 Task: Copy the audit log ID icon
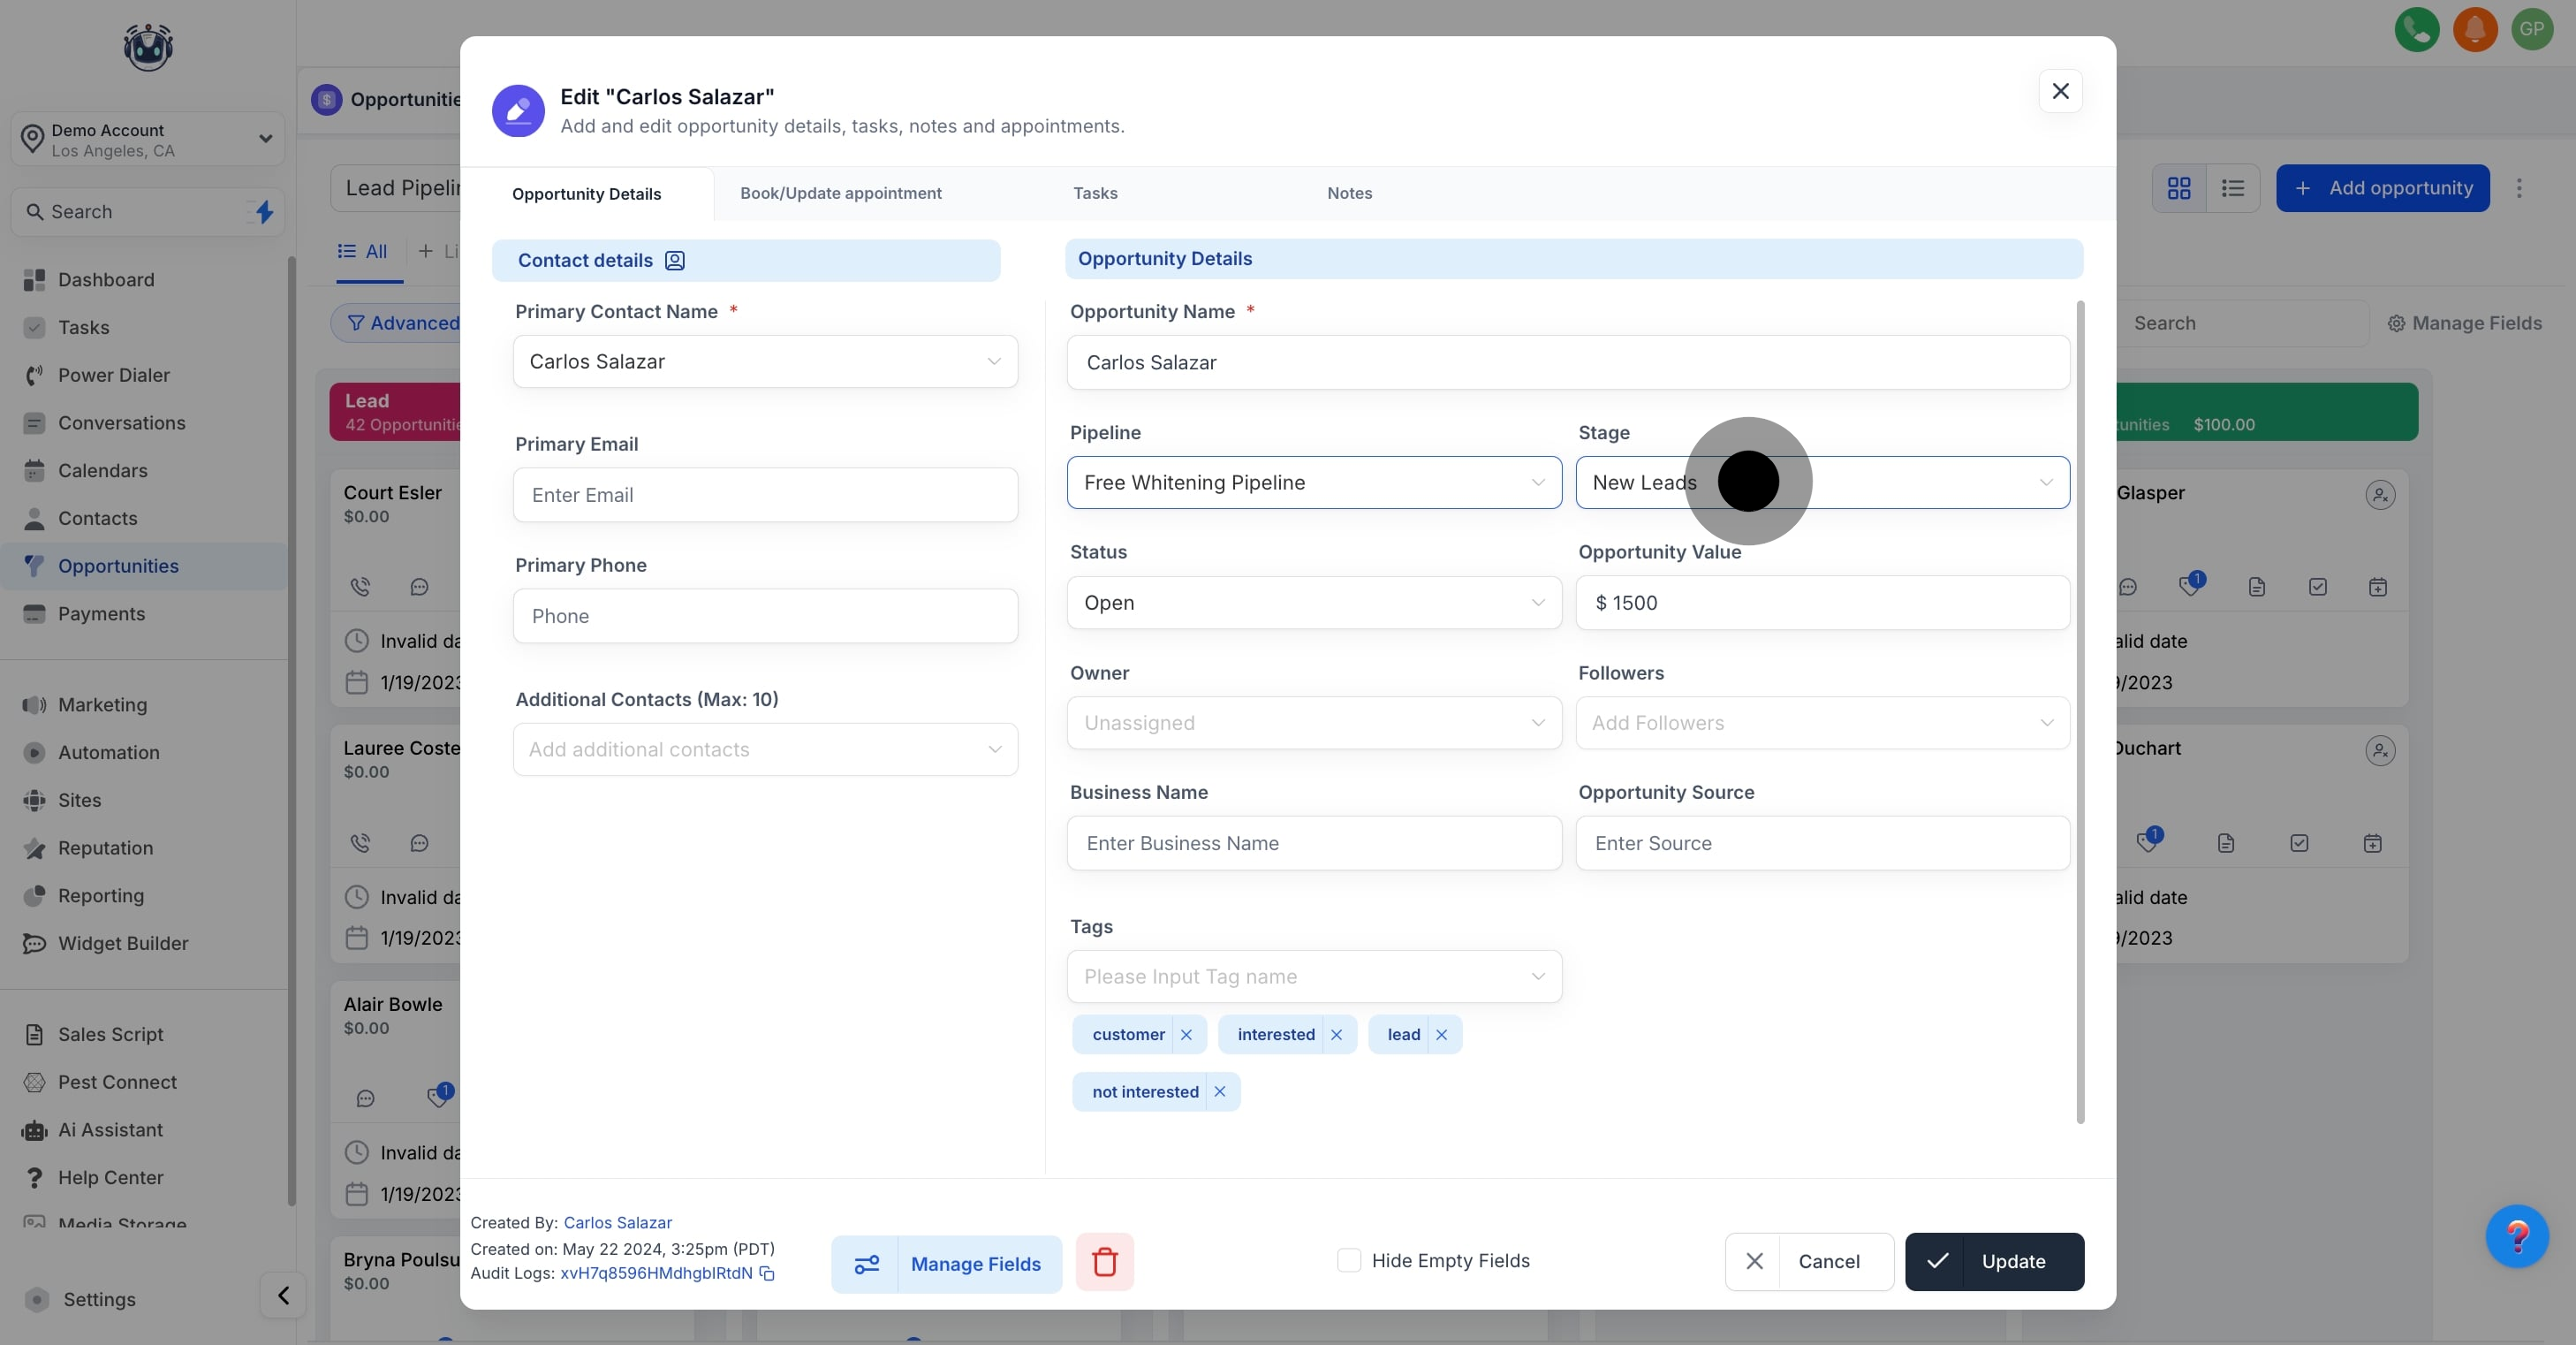tap(767, 1273)
